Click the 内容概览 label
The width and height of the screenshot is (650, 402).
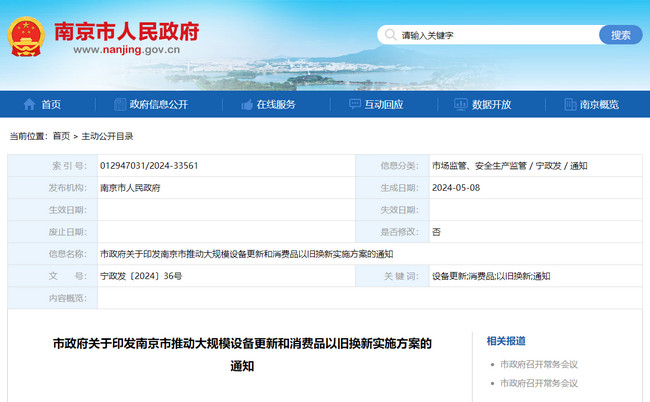(x=68, y=298)
